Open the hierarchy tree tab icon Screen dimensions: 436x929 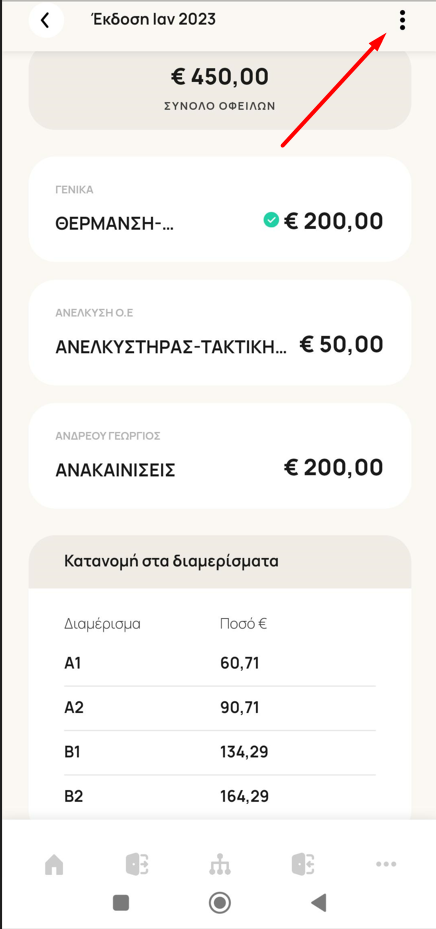pos(220,866)
